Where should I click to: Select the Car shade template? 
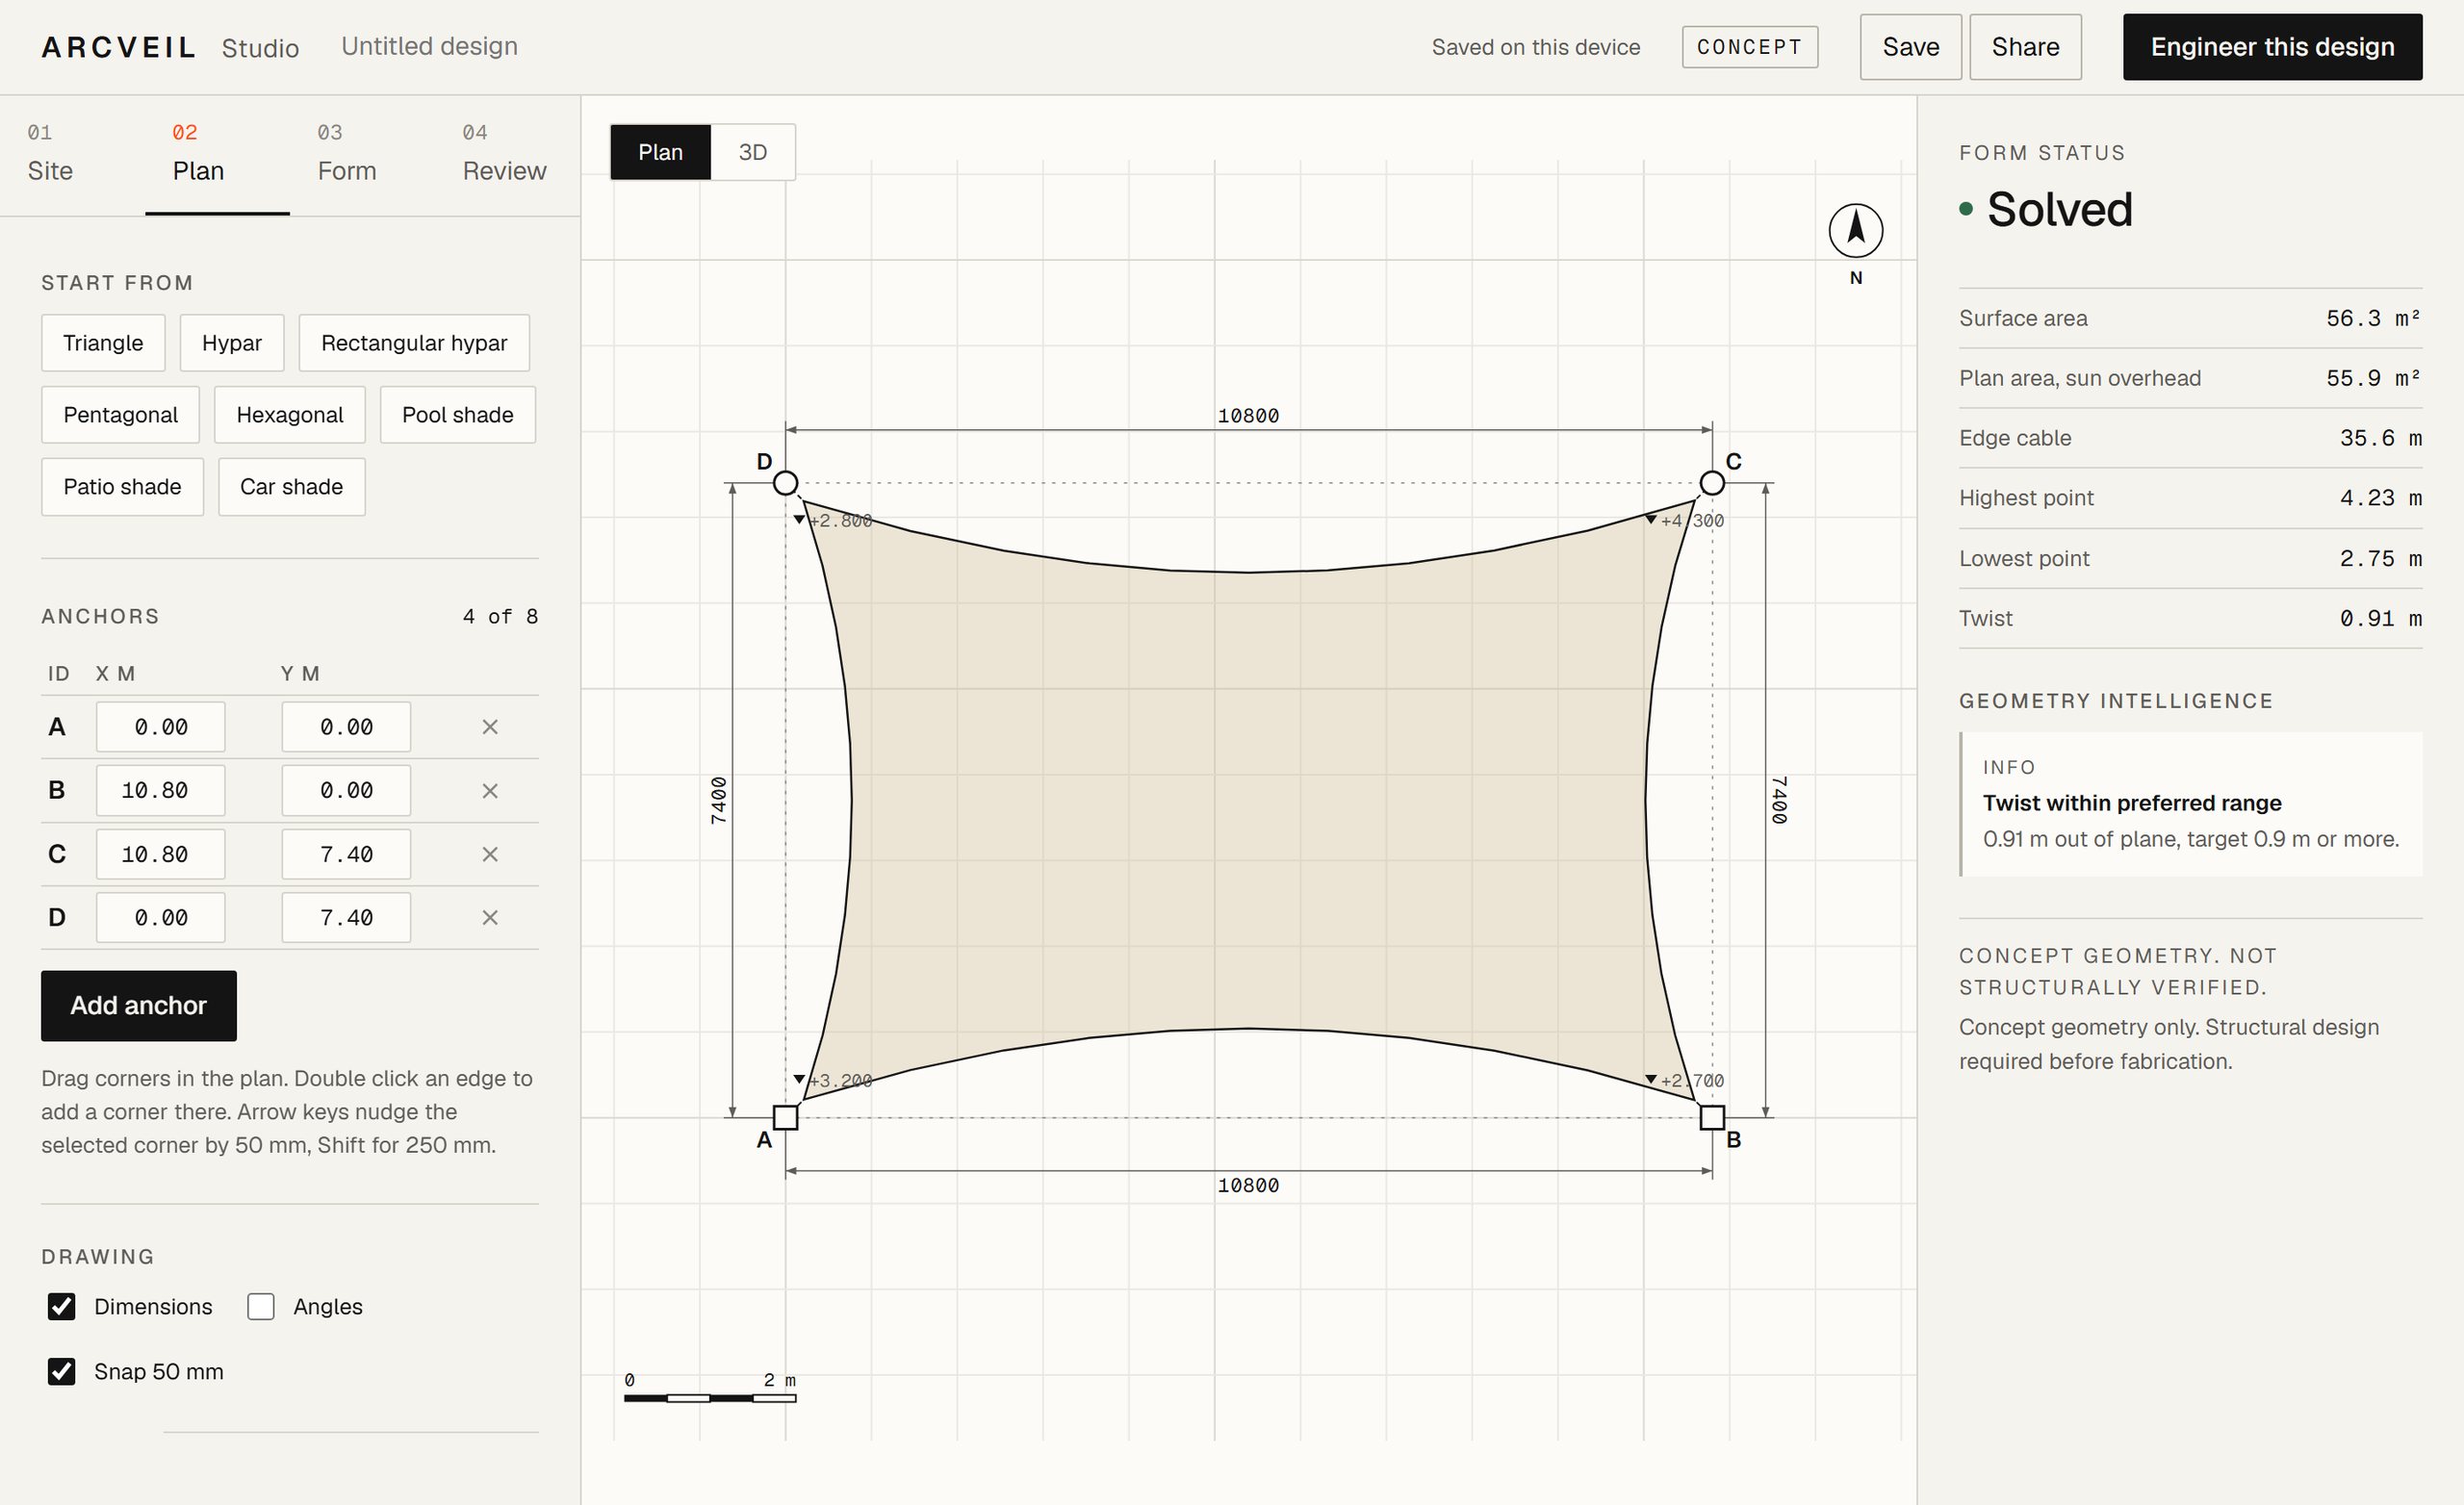(292, 487)
